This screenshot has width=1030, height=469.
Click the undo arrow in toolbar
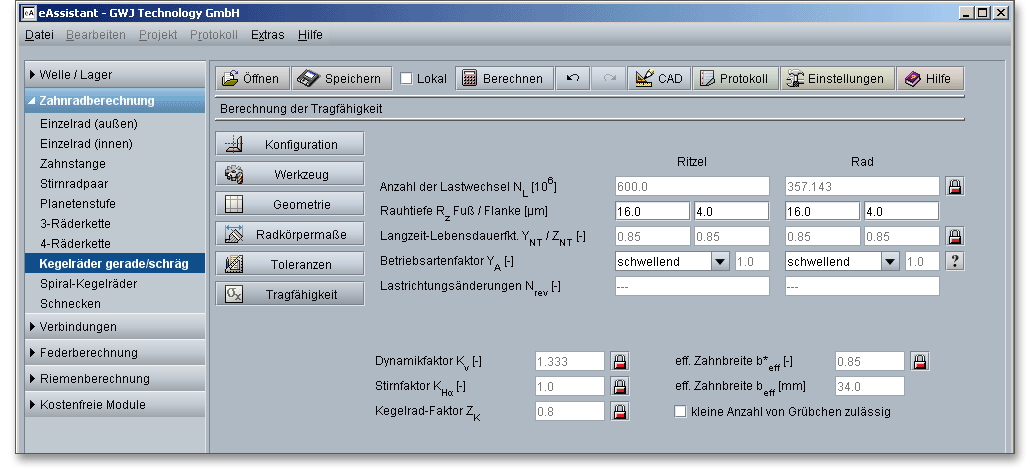click(x=573, y=79)
